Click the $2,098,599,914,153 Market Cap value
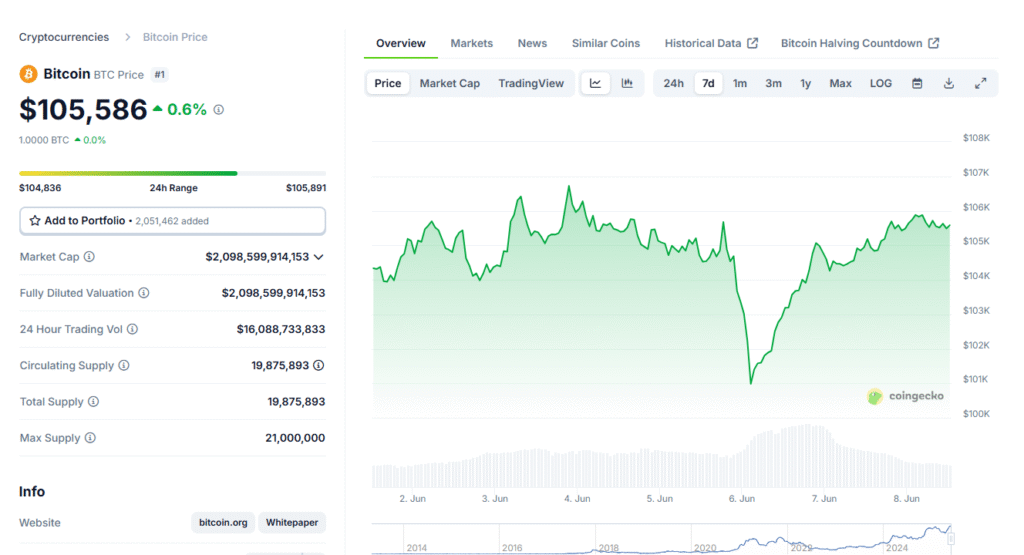This screenshot has width=1024, height=555. point(257,257)
